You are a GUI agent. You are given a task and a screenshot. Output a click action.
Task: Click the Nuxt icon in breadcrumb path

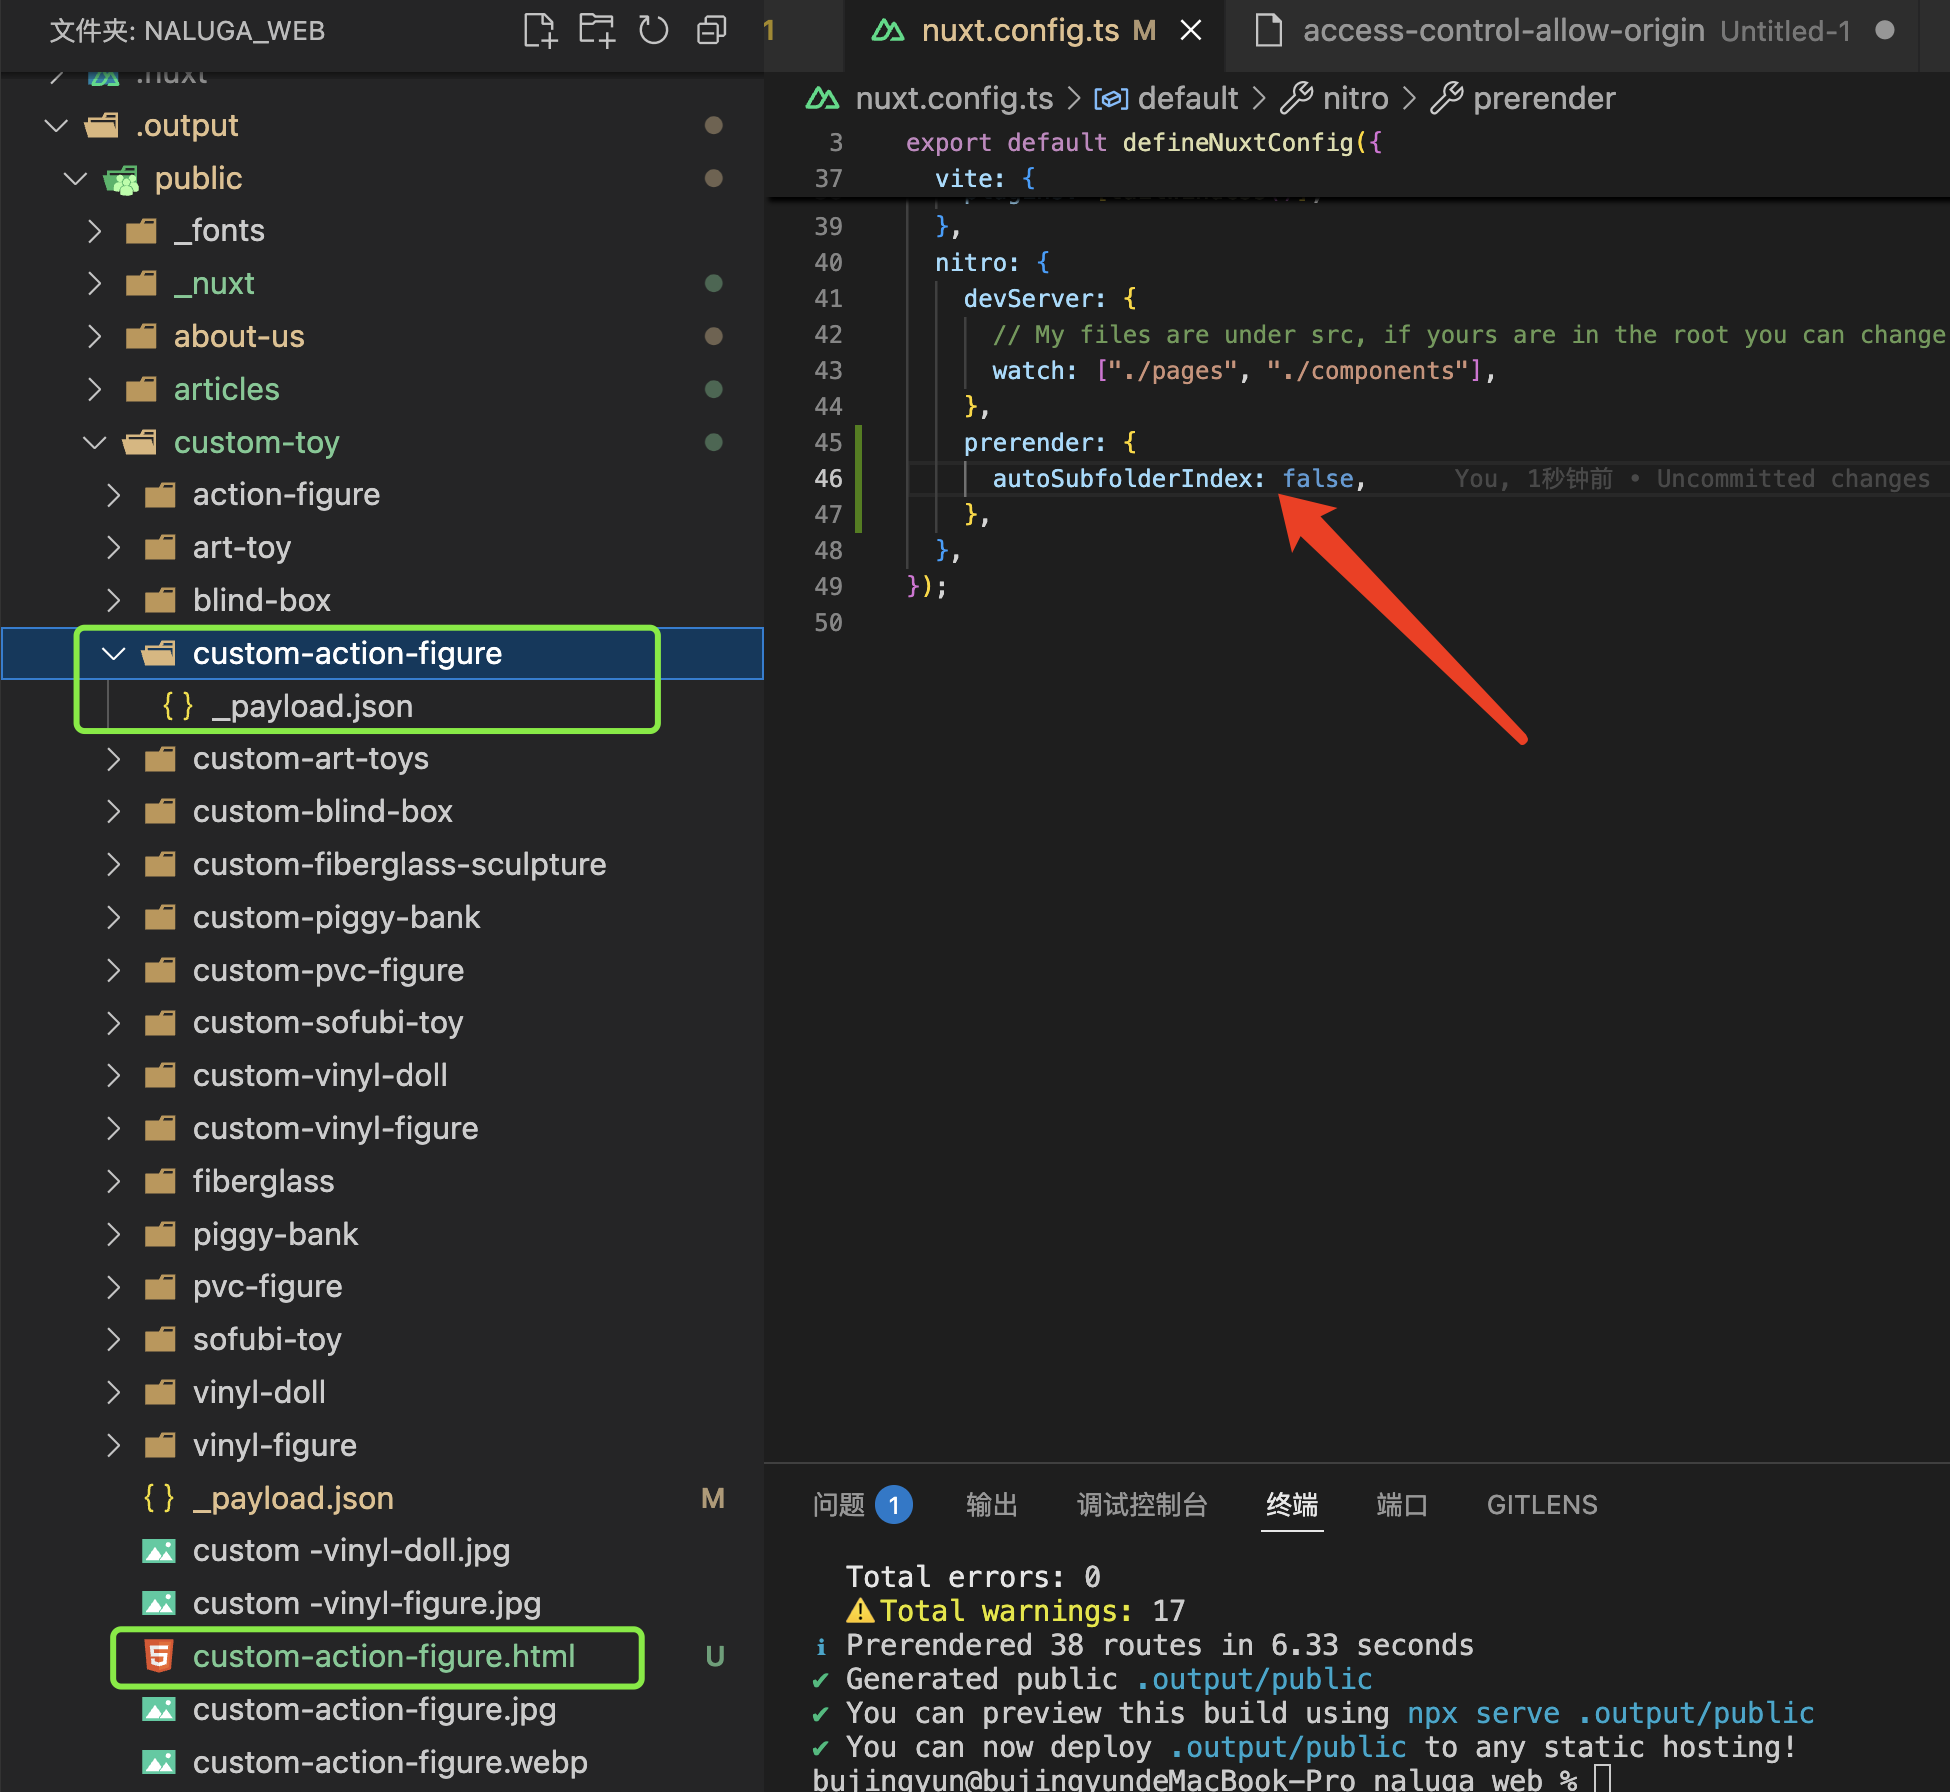822,98
